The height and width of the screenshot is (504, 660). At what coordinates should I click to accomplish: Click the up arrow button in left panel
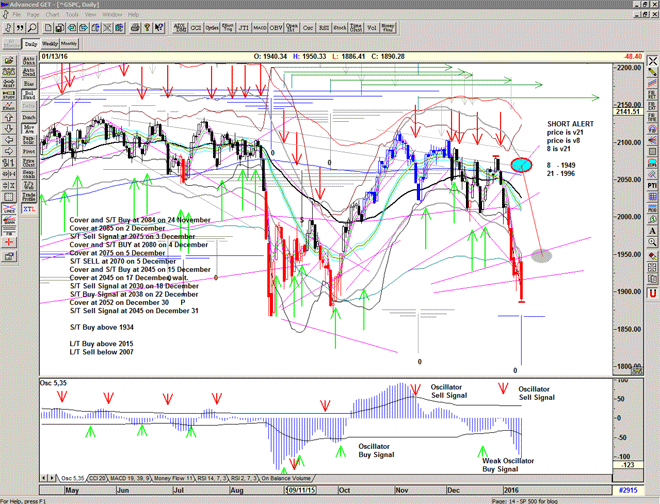click(x=8, y=116)
